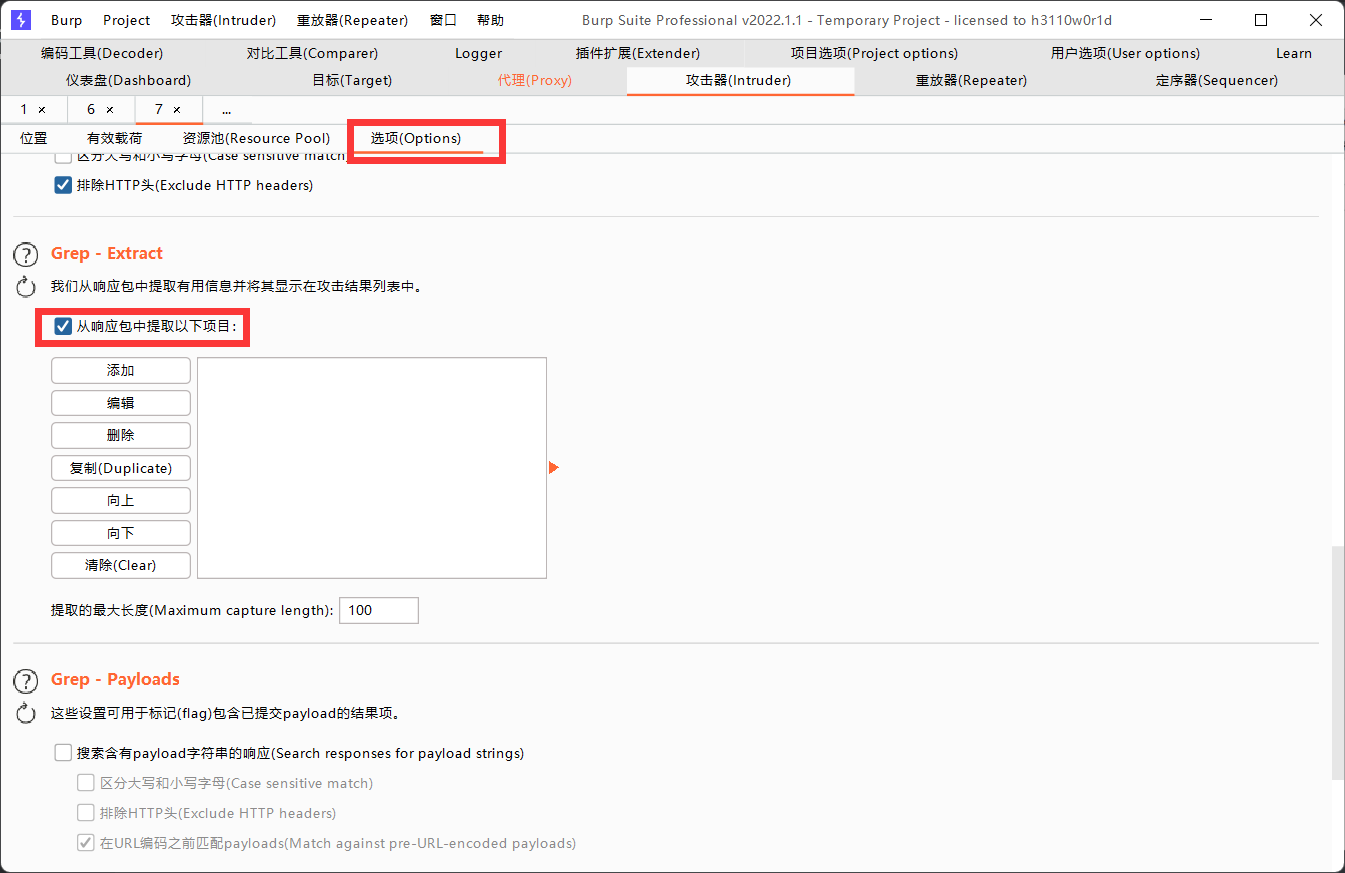Toggle extract items from response checkbox
The height and width of the screenshot is (873, 1345).
tap(63, 326)
